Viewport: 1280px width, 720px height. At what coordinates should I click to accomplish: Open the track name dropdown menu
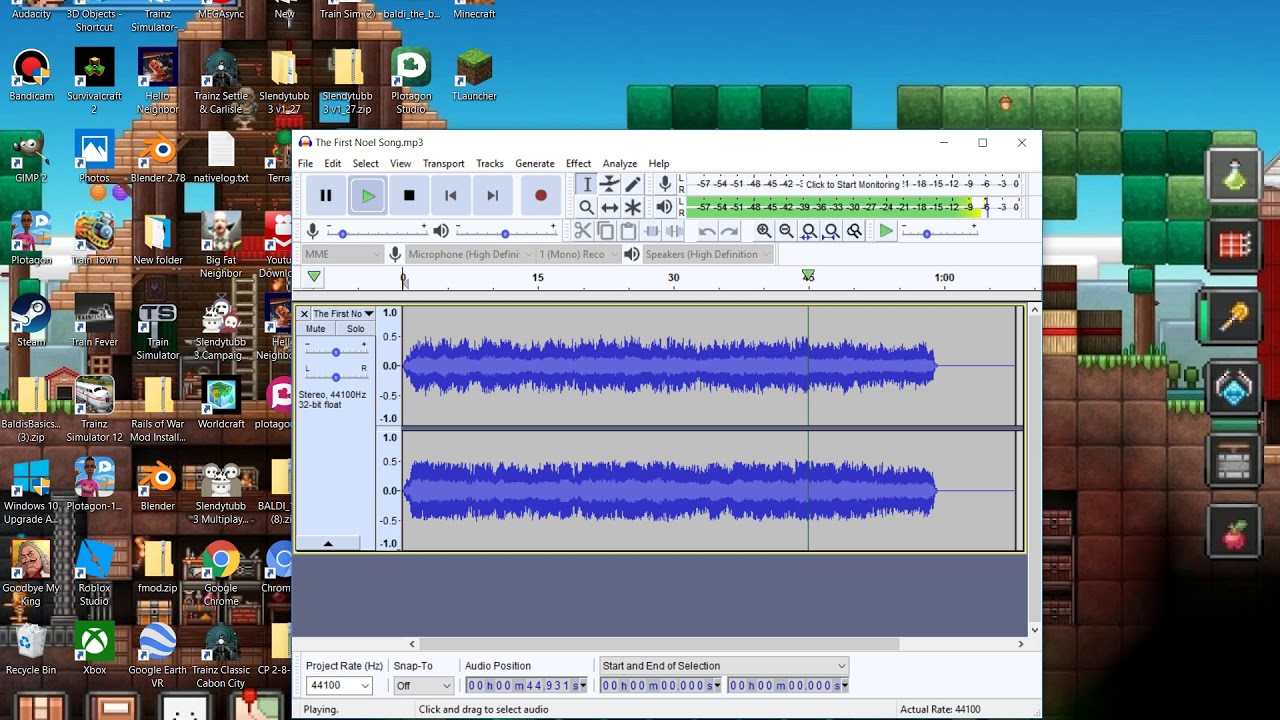point(343,314)
